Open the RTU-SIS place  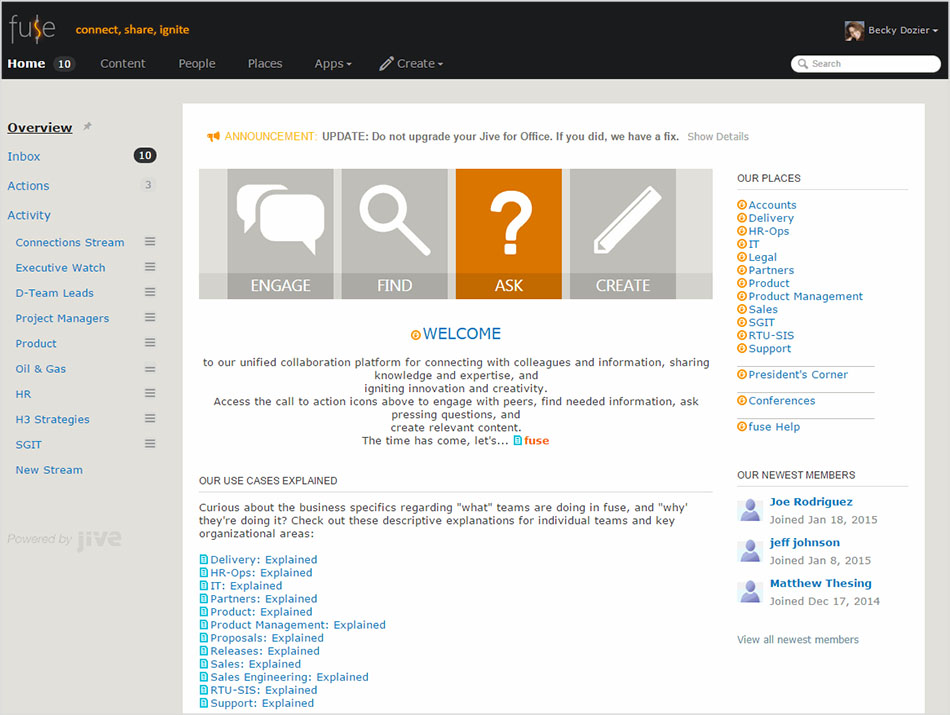point(771,335)
